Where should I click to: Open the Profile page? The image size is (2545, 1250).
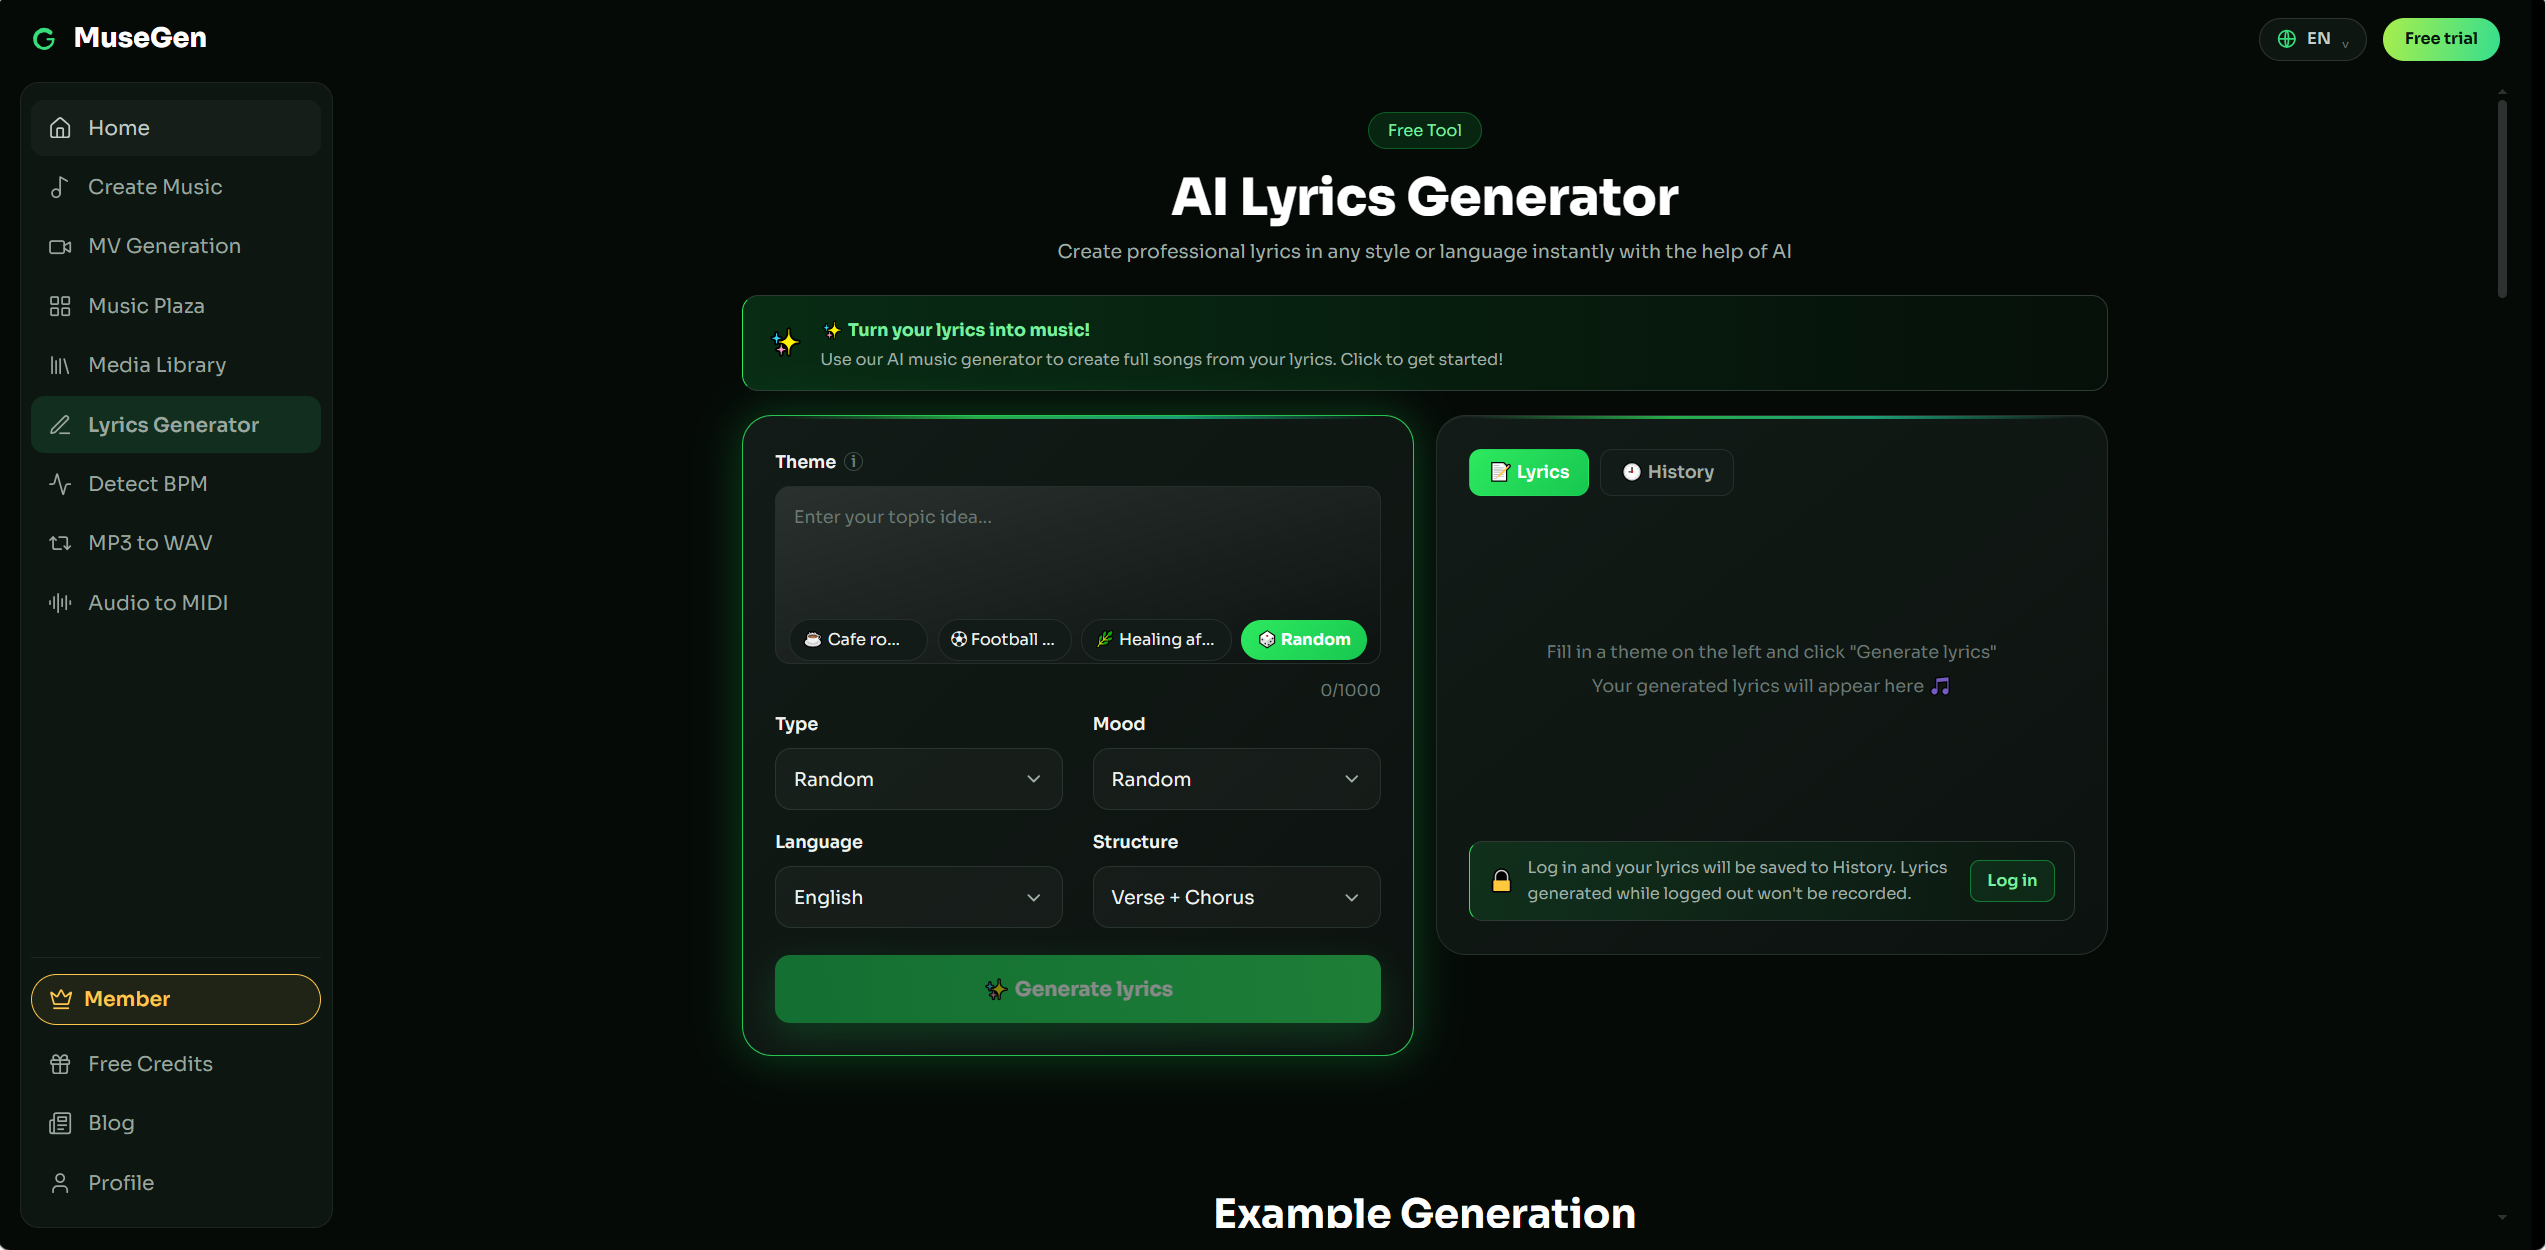tap(176, 1183)
